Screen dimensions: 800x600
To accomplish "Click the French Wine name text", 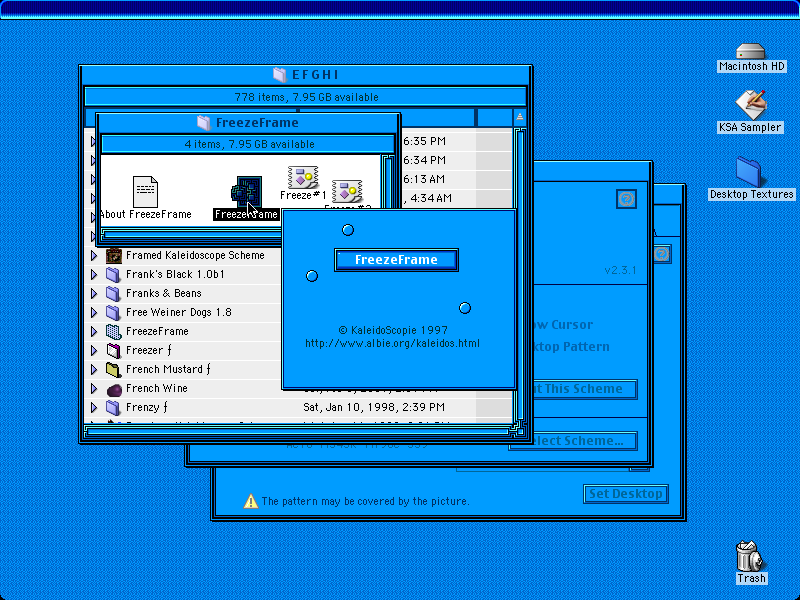I will point(157,388).
